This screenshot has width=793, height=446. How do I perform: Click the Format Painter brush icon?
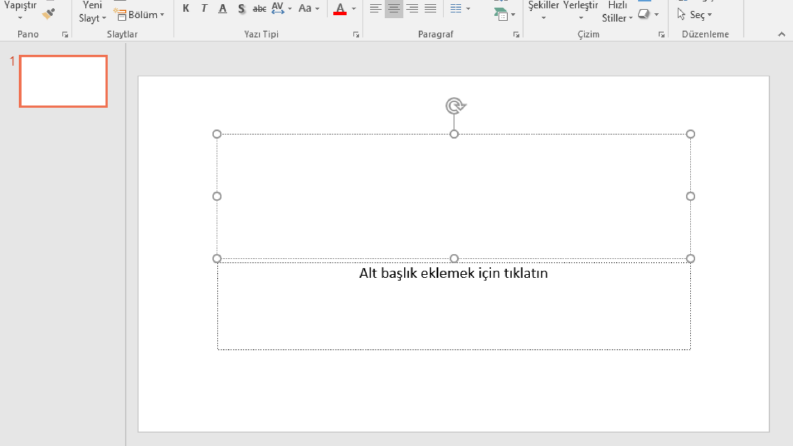[49, 14]
